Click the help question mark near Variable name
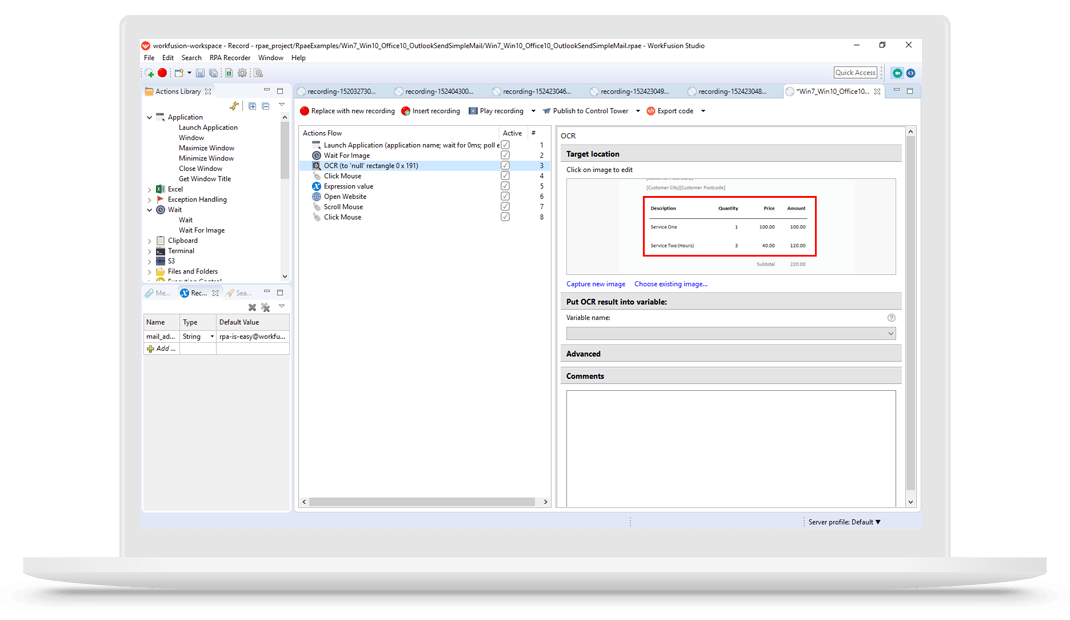Screen dimensions: 1070x620 pos(891,318)
